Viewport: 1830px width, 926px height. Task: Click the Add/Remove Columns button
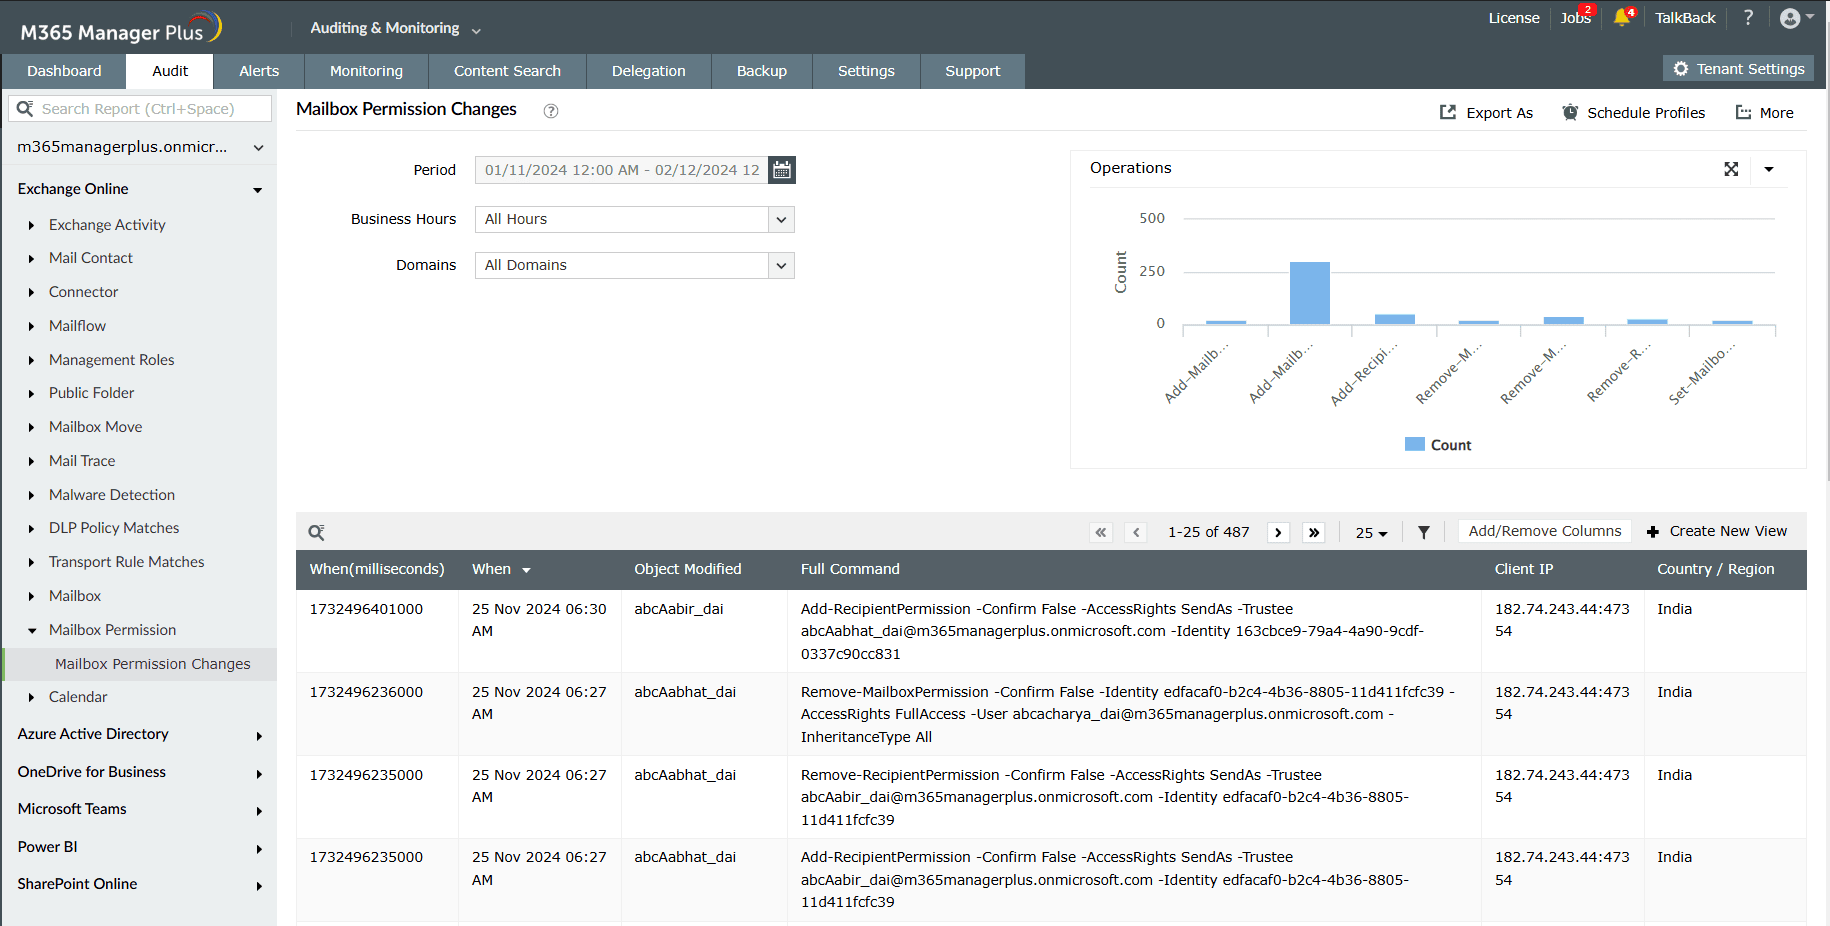[x=1545, y=531]
